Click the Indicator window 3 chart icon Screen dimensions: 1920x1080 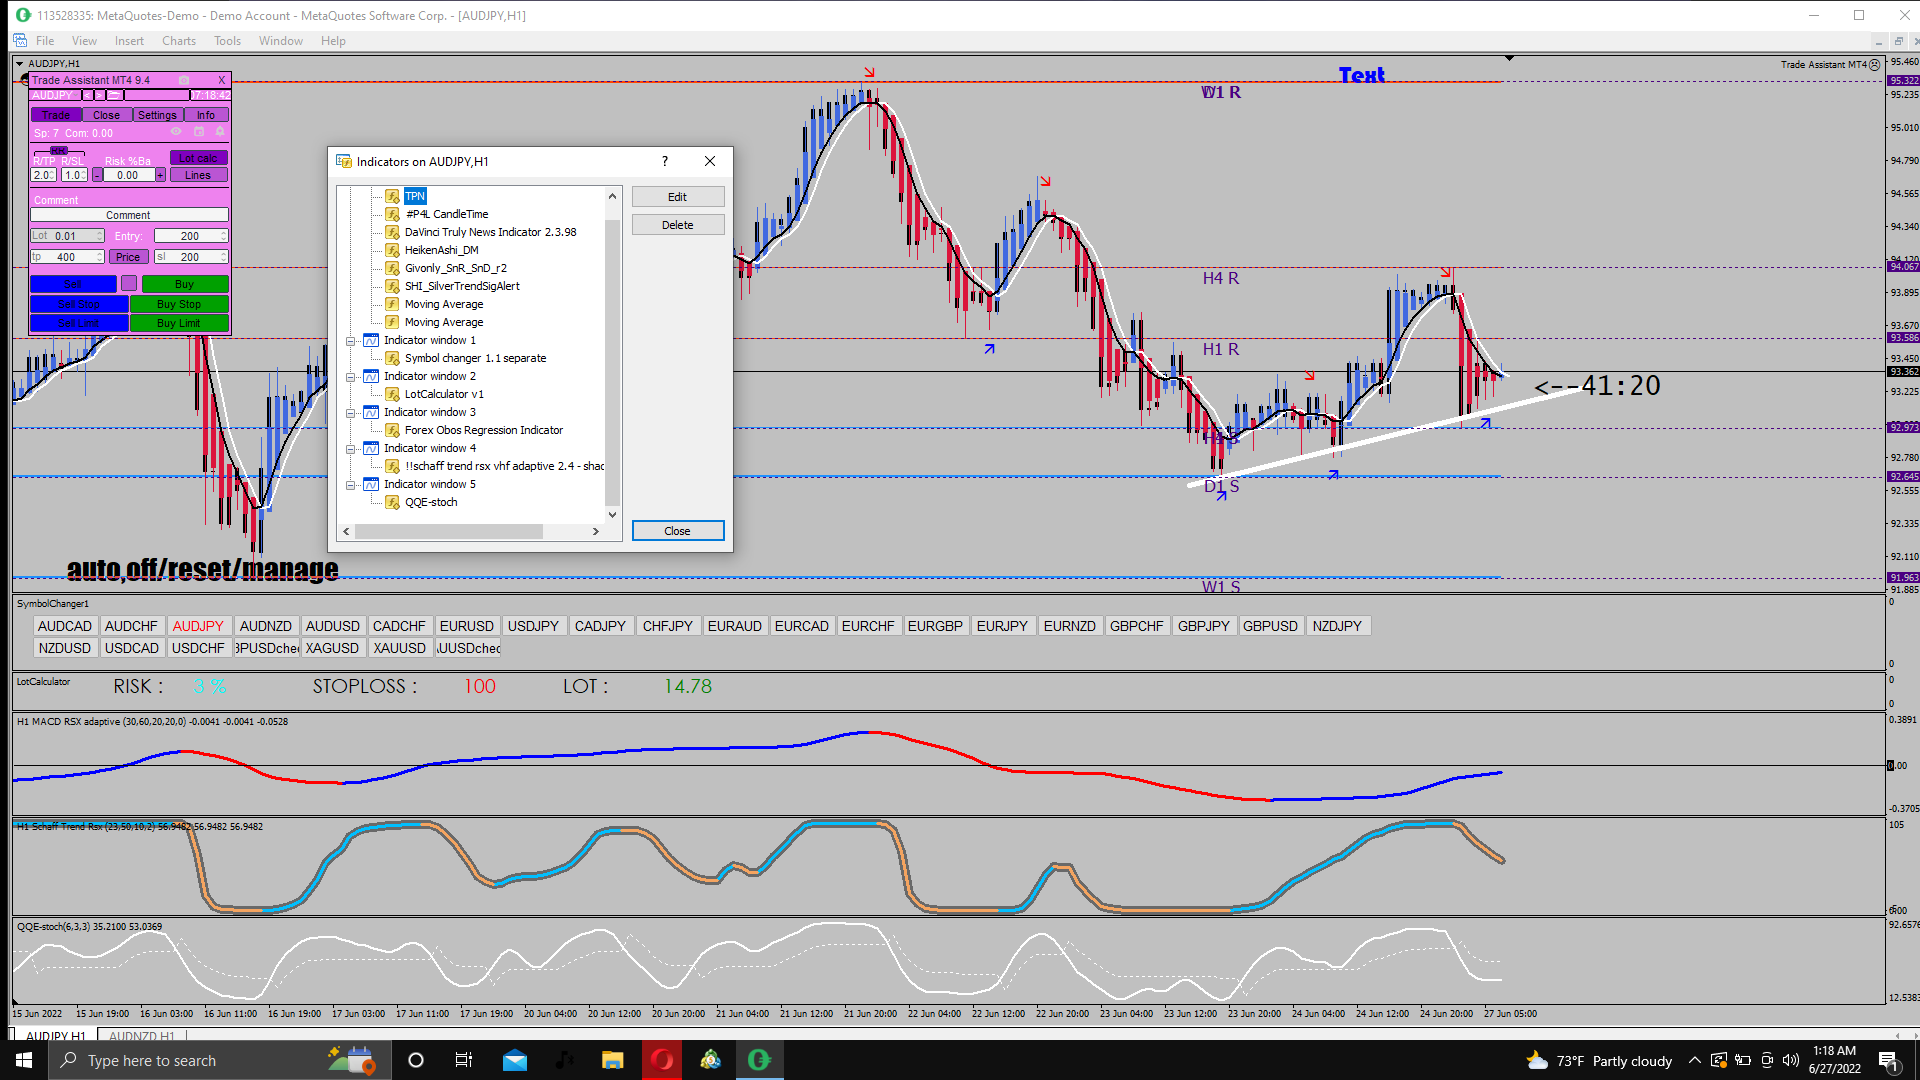(371, 412)
